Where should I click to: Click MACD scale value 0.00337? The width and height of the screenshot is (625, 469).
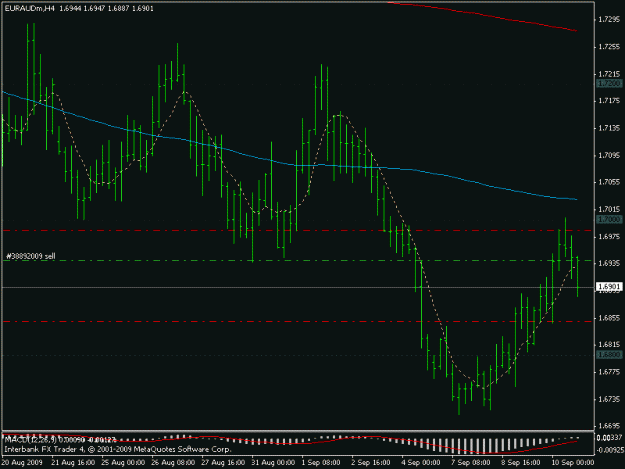(610, 438)
